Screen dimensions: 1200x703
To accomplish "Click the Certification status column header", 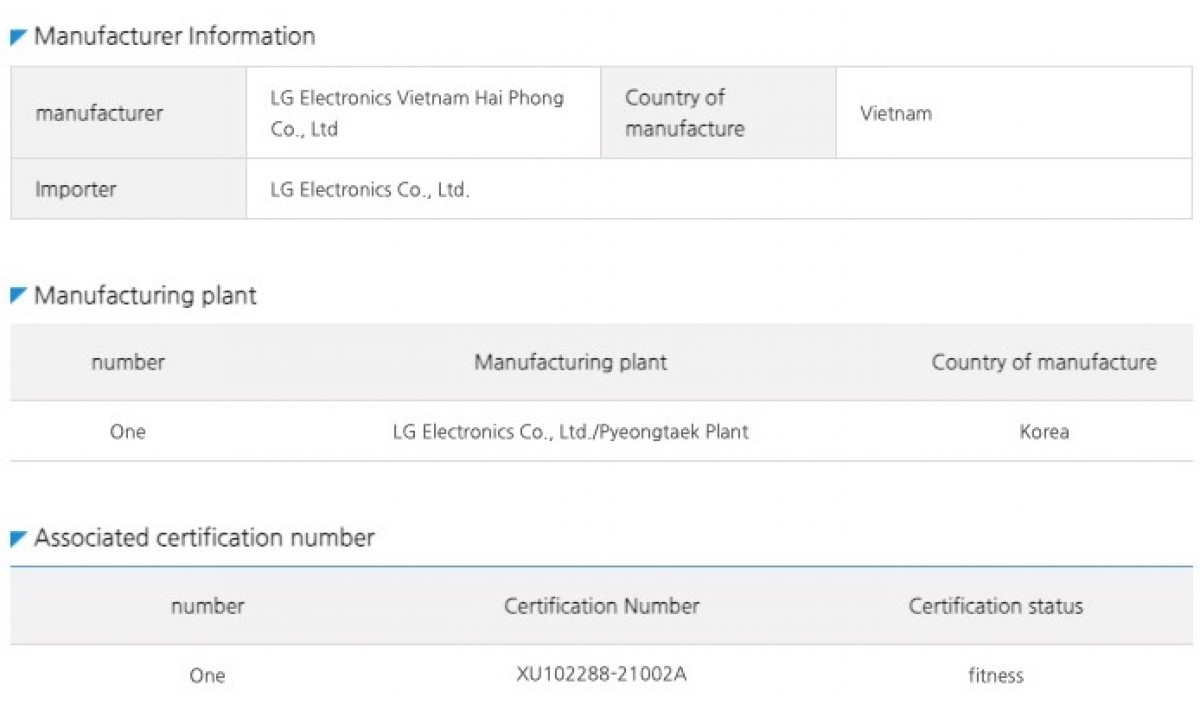I will pyautogui.click(x=995, y=606).
